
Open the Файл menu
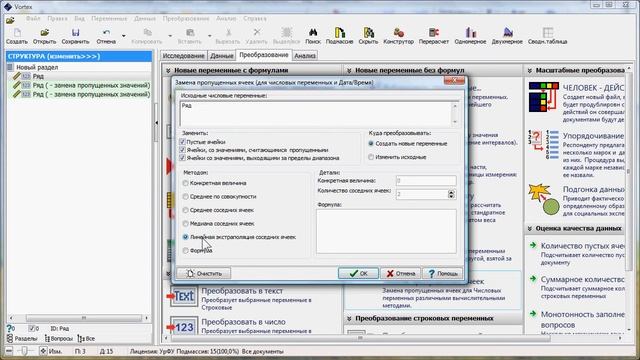33,18
